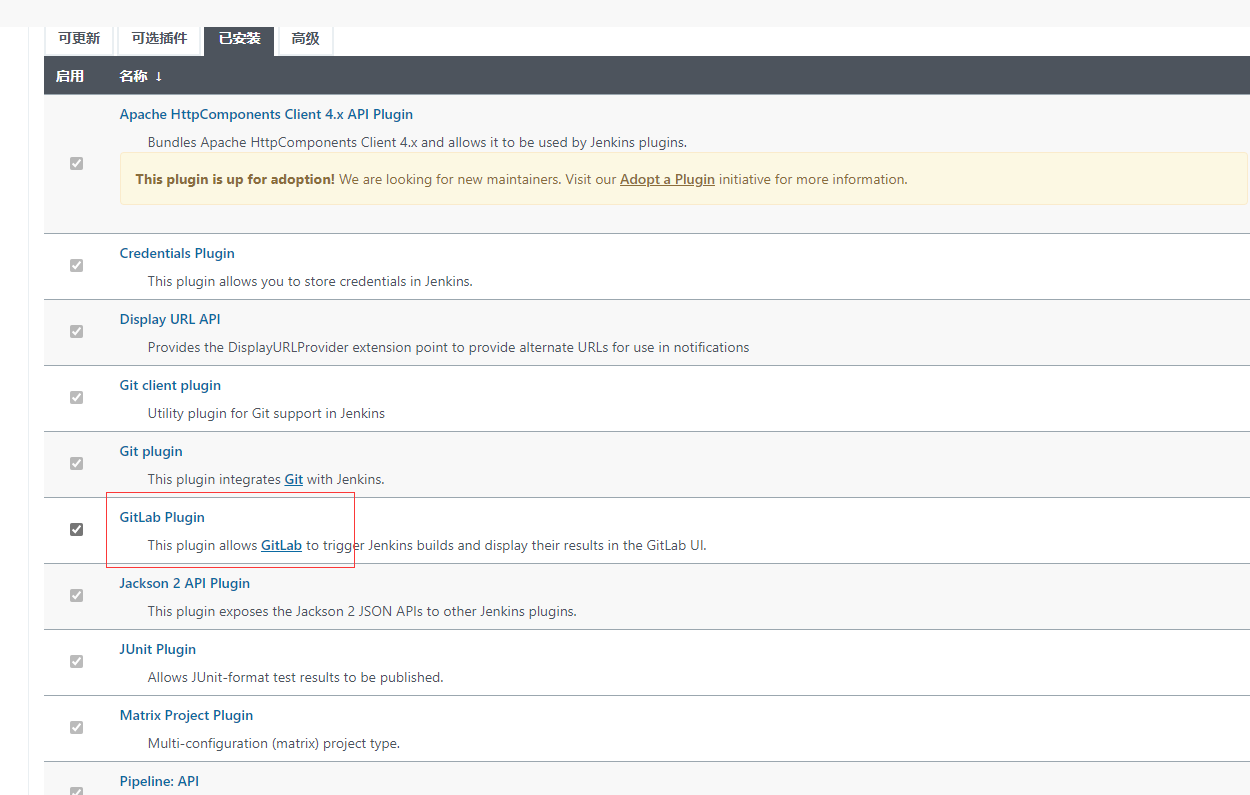Click 'exposes the Jackson 2 JSON APIs' description

[362, 611]
